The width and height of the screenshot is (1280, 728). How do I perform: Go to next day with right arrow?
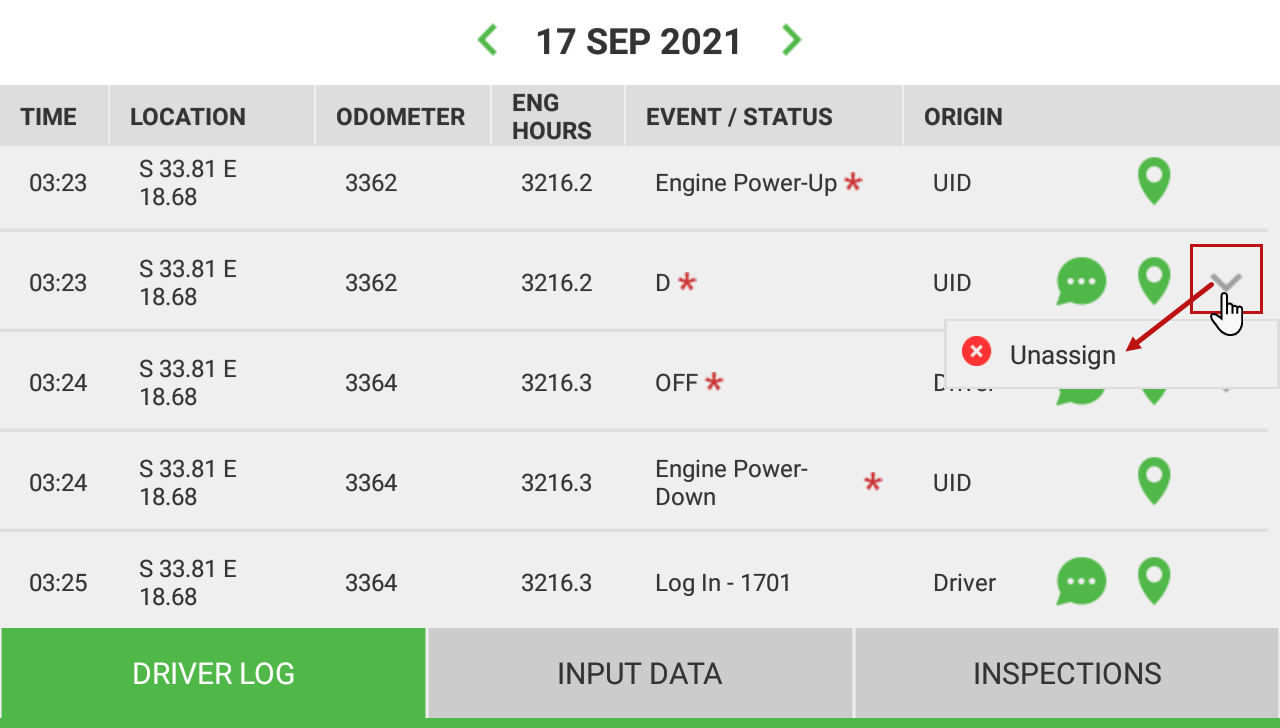click(x=791, y=40)
